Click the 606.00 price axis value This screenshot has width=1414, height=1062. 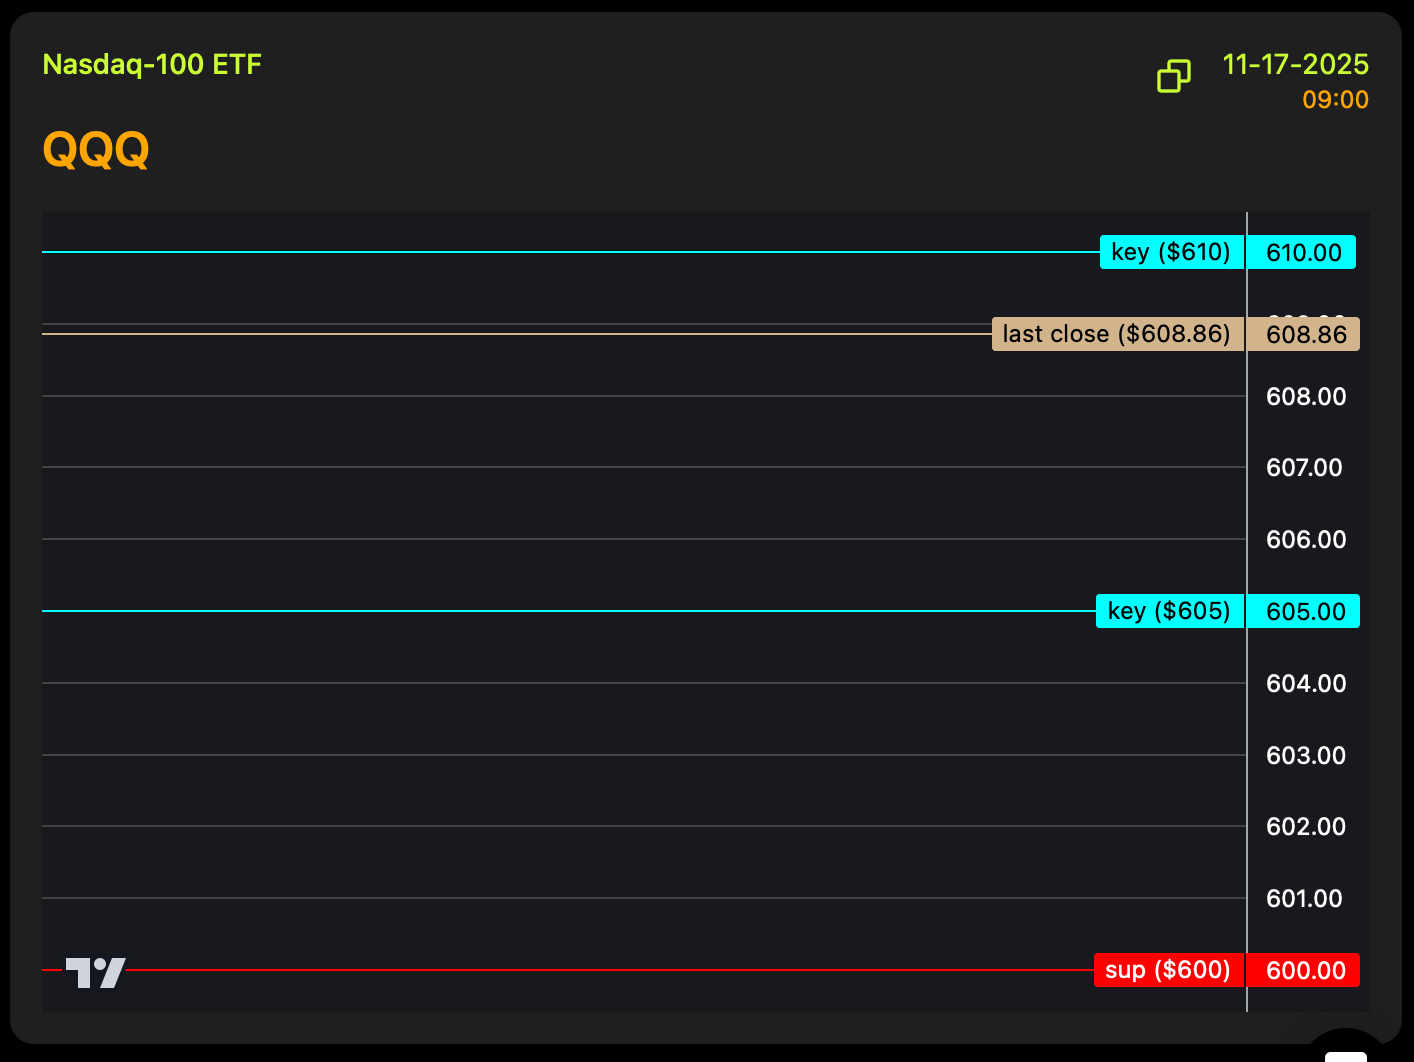click(x=1305, y=540)
